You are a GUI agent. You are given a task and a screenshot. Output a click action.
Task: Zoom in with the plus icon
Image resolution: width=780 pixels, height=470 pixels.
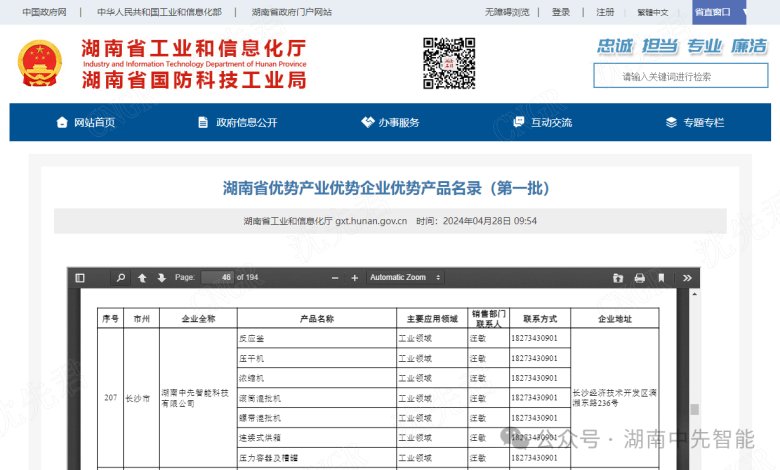click(x=354, y=277)
